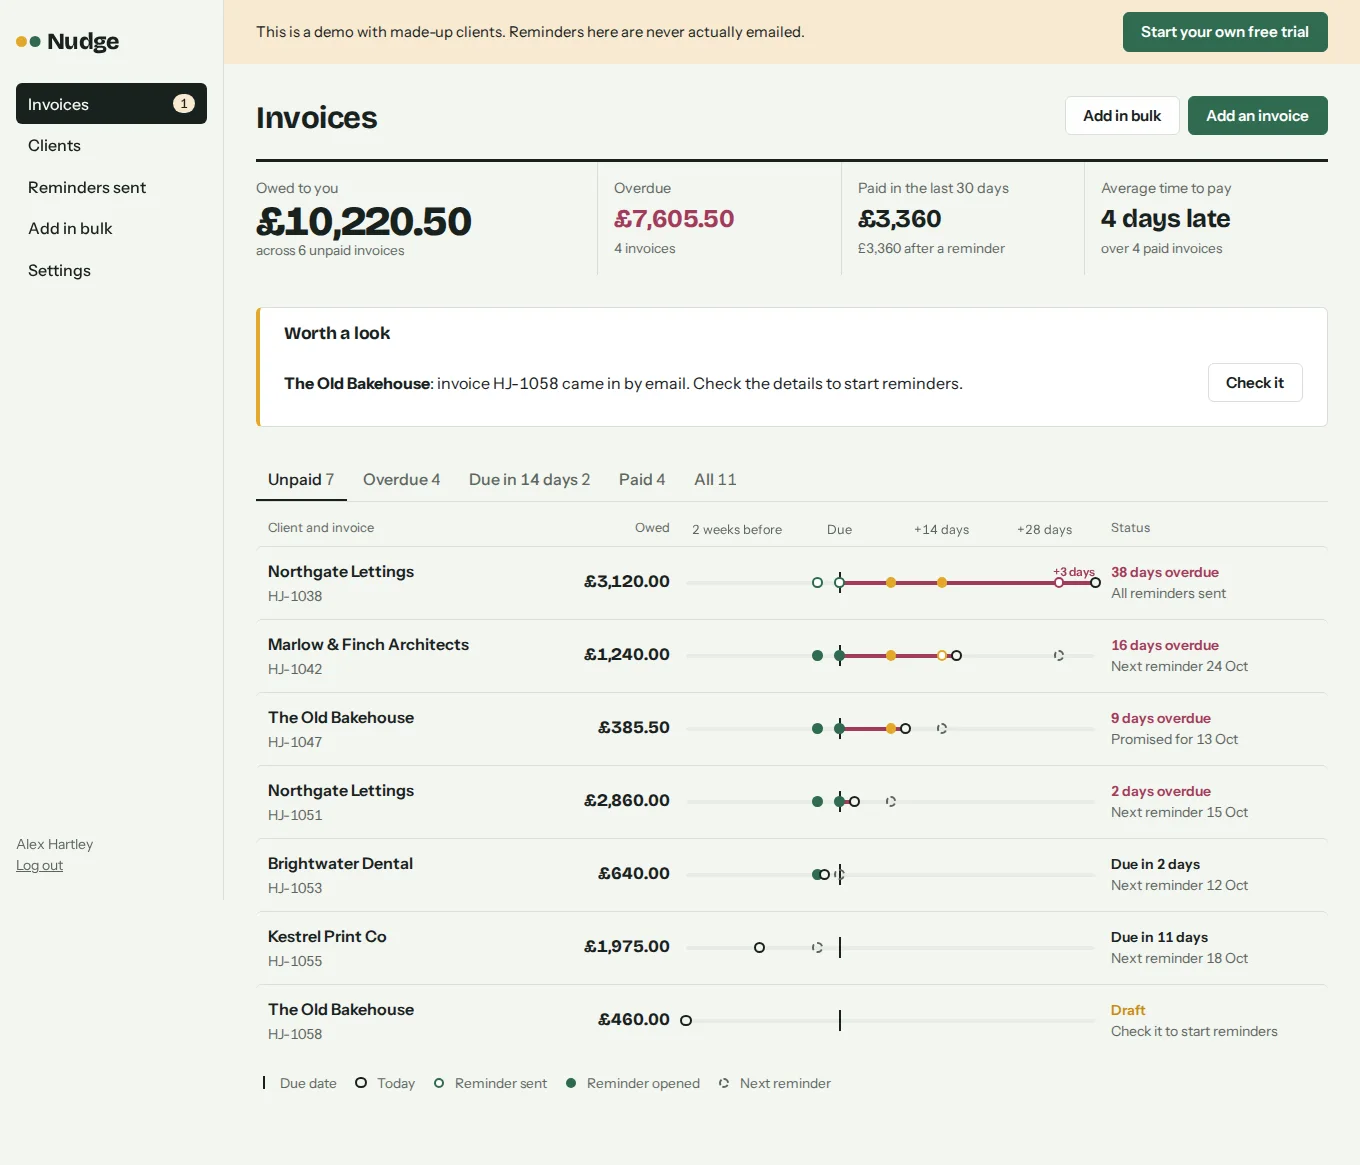Click the Due in 11 days status
The height and width of the screenshot is (1165, 1360).
(x=1159, y=938)
